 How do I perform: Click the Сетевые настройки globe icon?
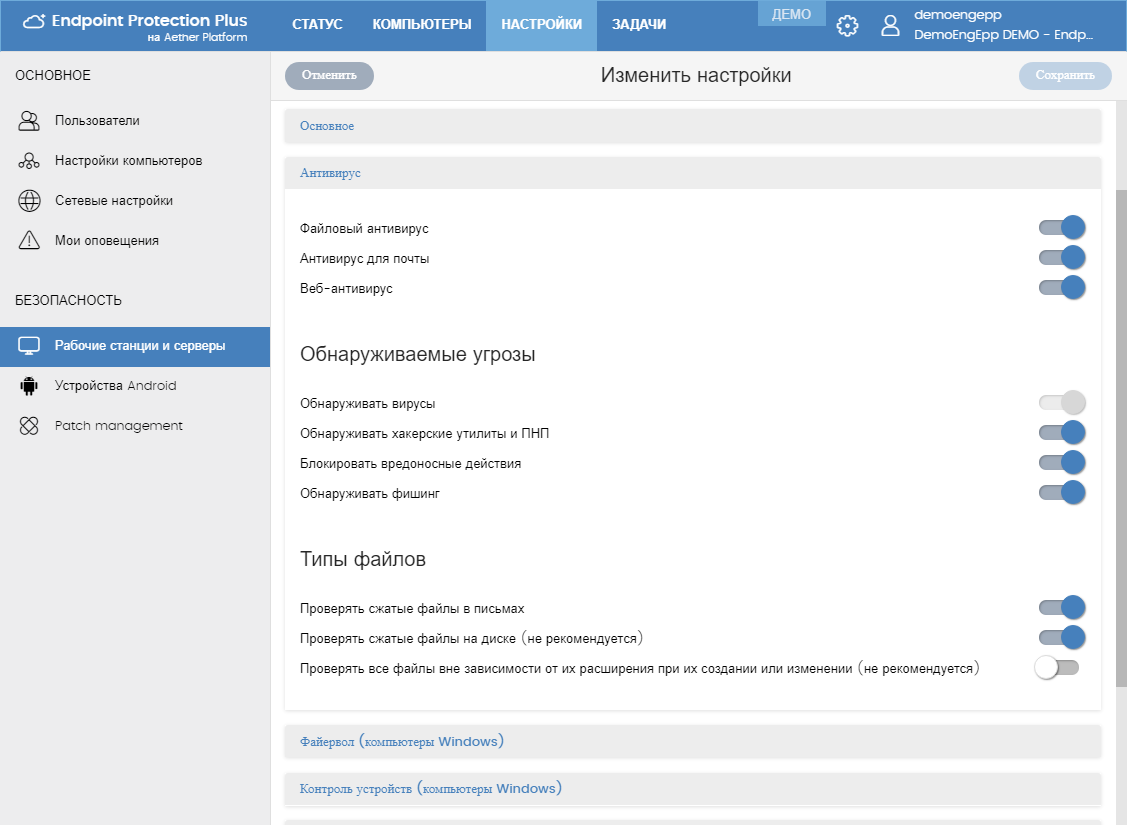click(29, 201)
